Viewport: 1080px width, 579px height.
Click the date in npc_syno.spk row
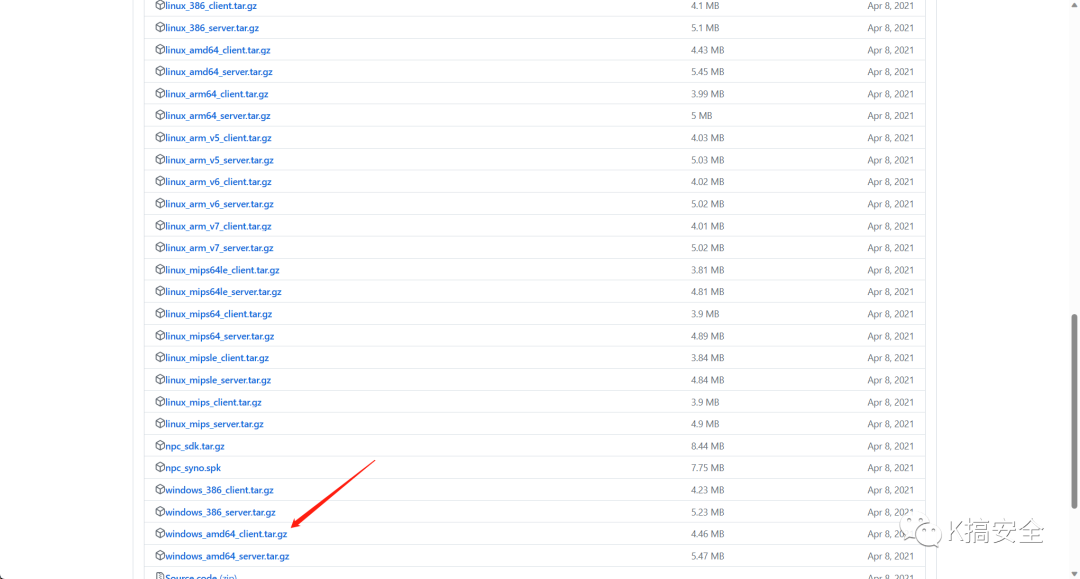891,468
